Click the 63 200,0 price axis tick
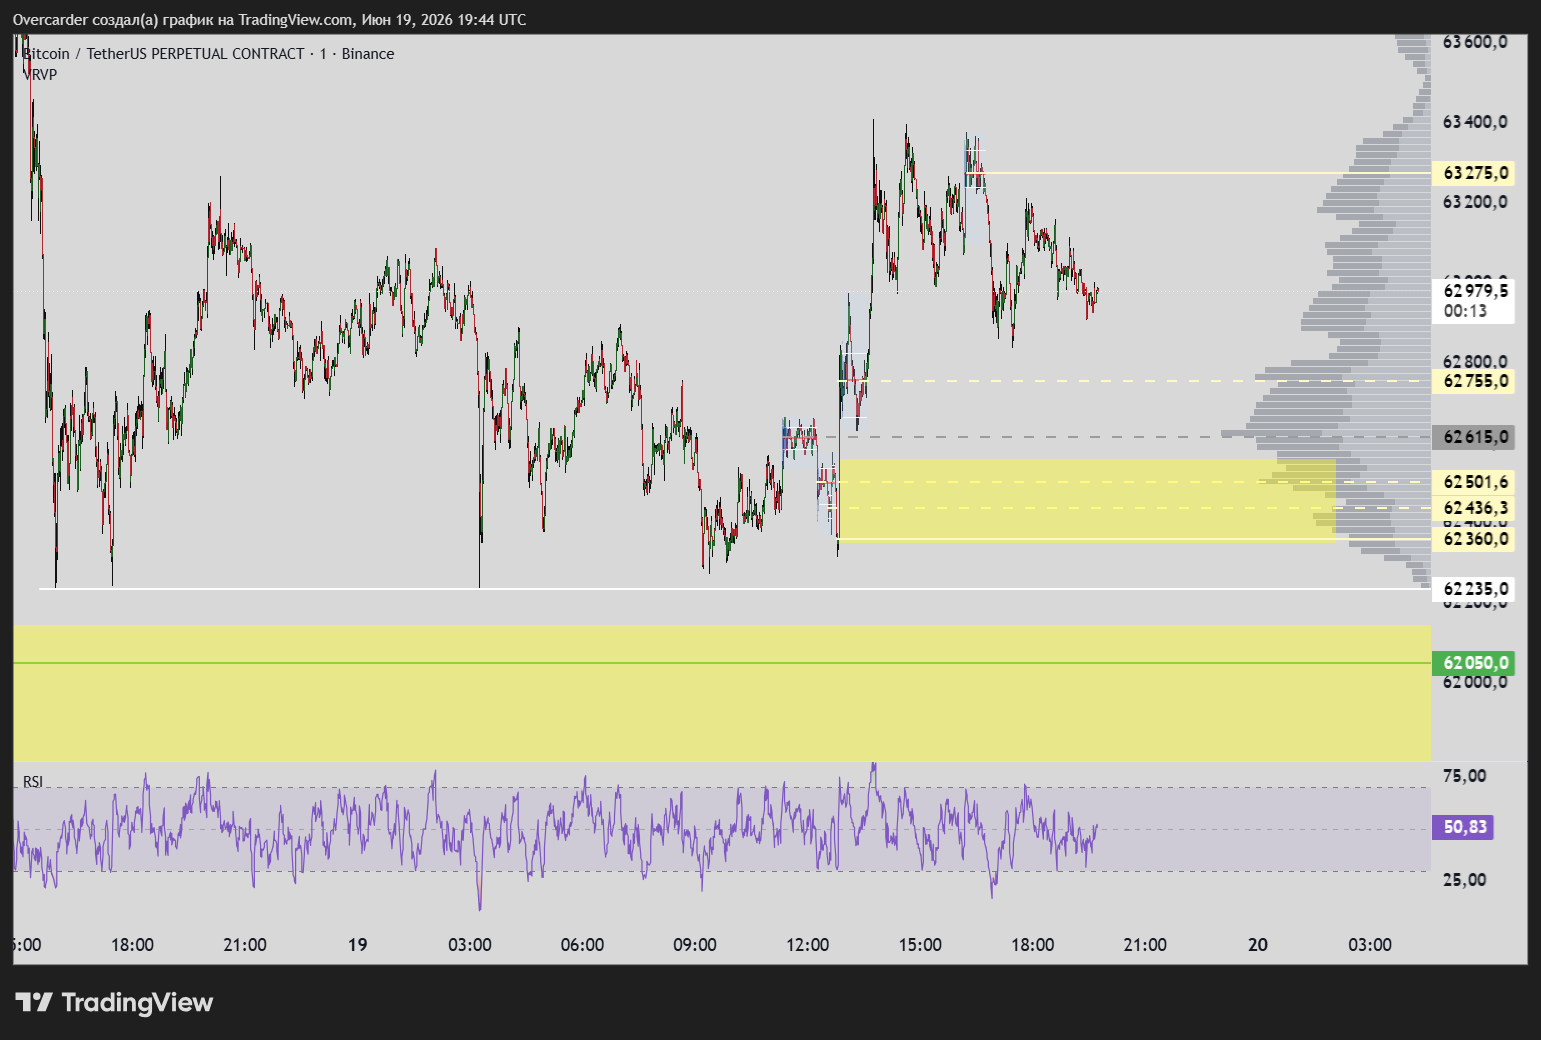Image resolution: width=1541 pixels, height=1040 pixels. [x=1475, y=202]
